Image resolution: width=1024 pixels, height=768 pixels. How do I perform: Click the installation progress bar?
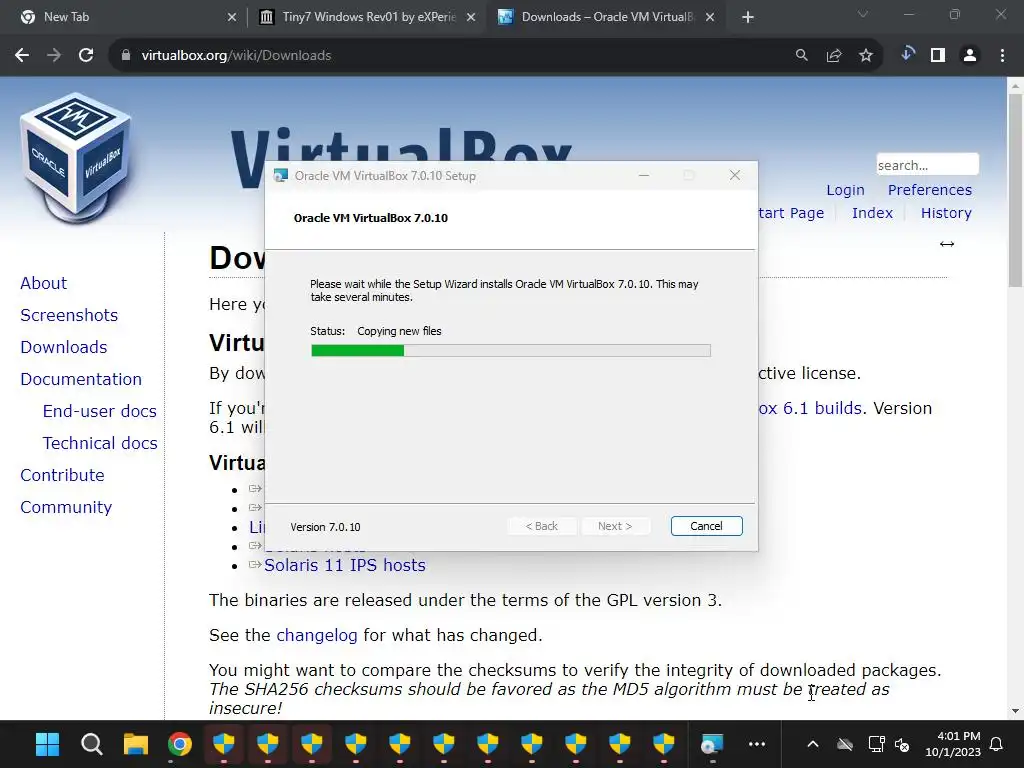click(511, 351)
